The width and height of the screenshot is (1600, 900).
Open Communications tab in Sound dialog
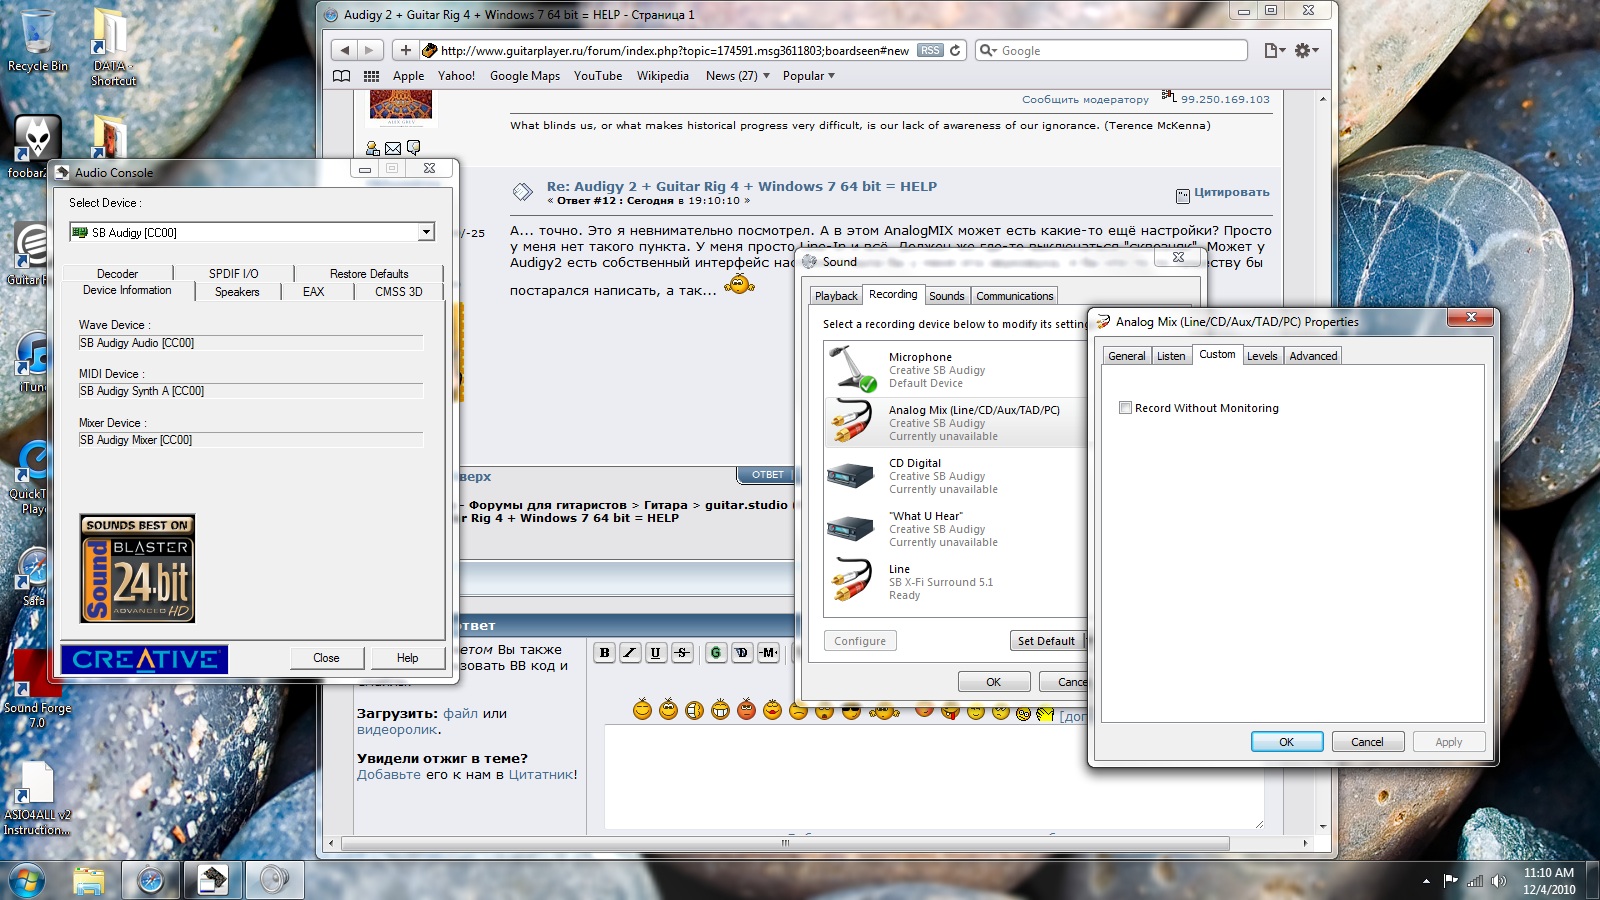pos(1014,296)
